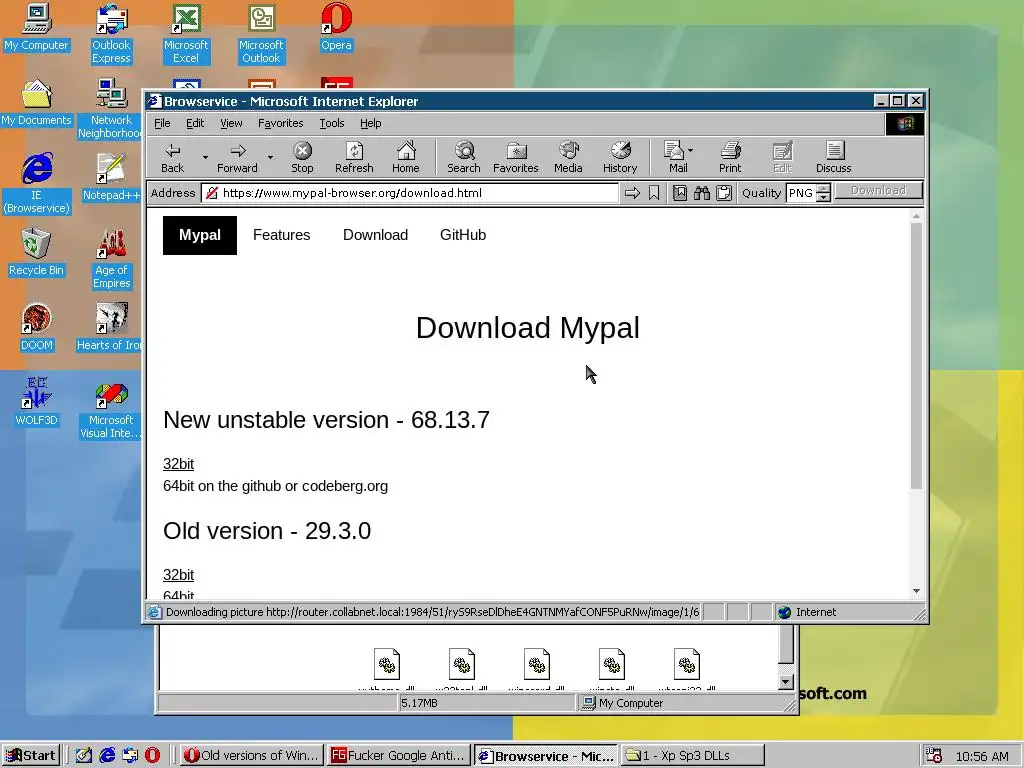Select the Network Neighborhood desktop icon
Image resolution: width=1024 pixels, height=768 pixels.
[111, 109]
